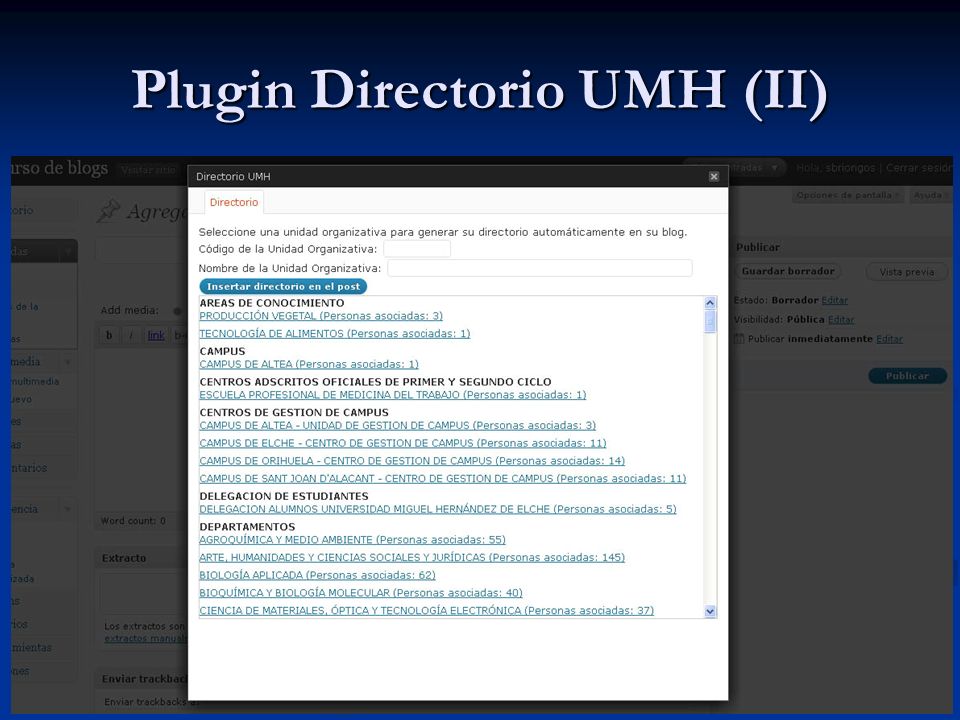Click the Visitar sitio button
Image resolution: width=960 pixels, height=720 pixels.
tap(148, 170)
